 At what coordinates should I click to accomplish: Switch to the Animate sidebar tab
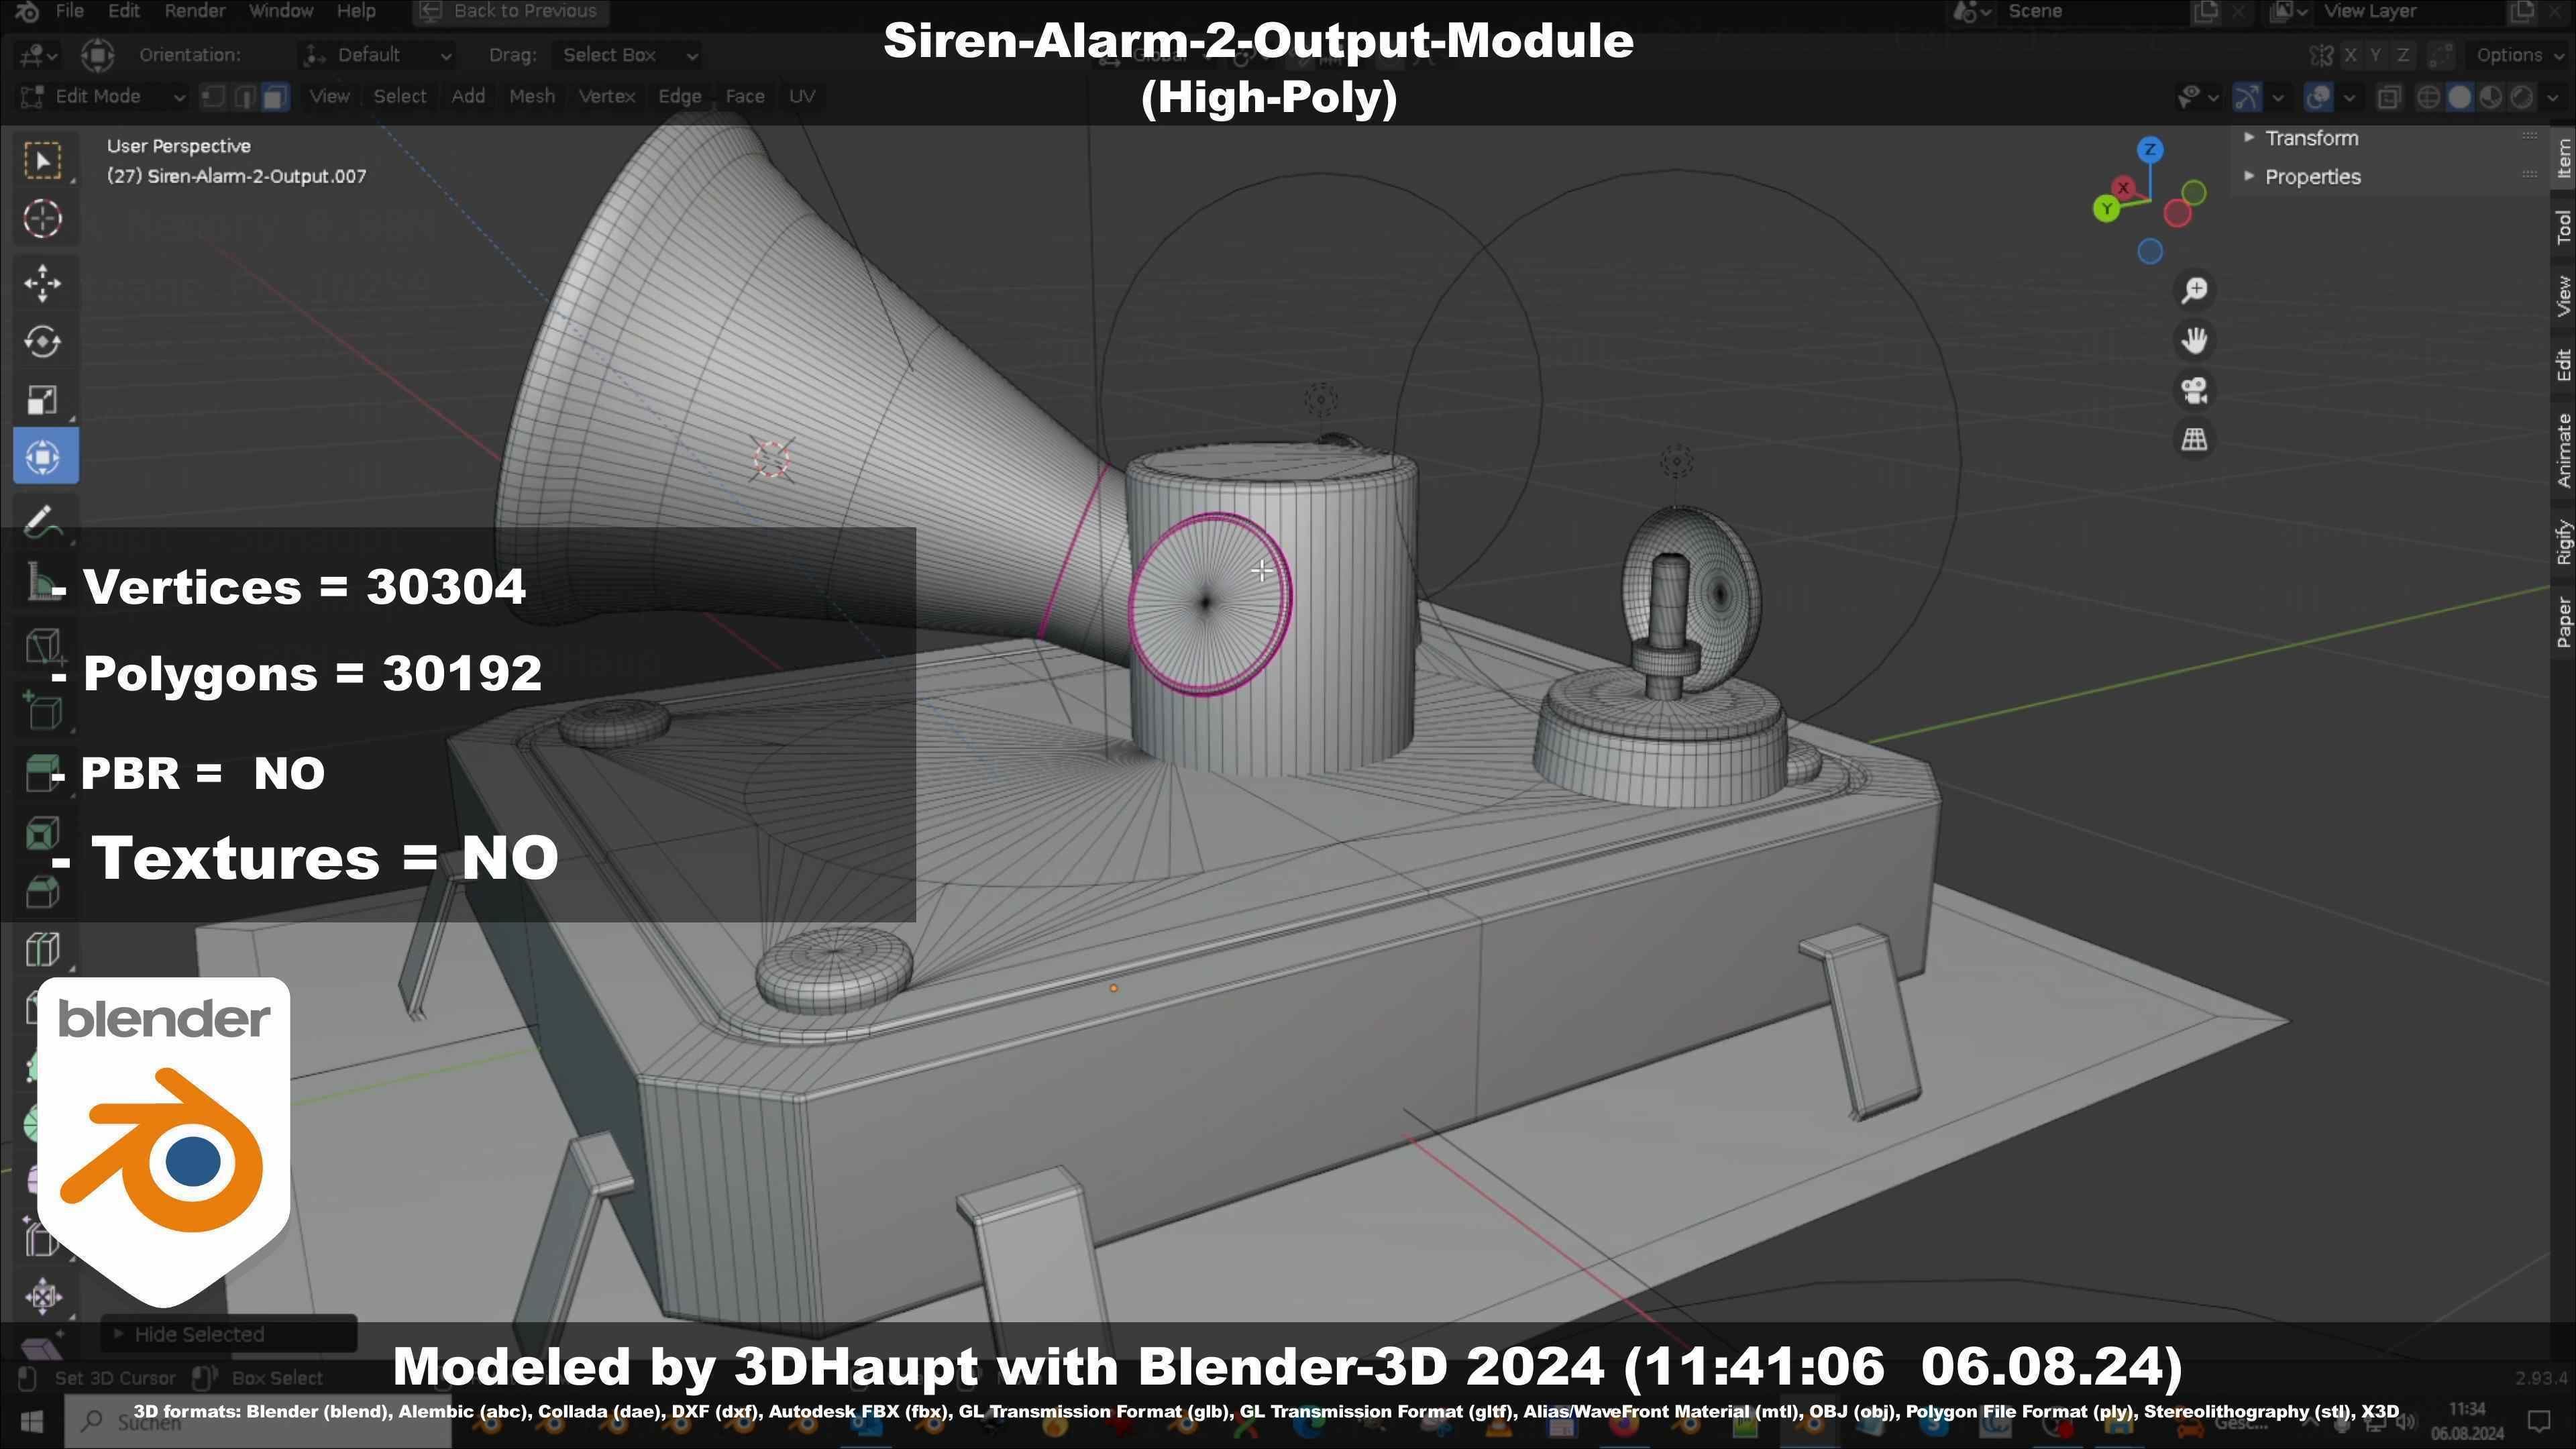click(x=2564, y=451)
